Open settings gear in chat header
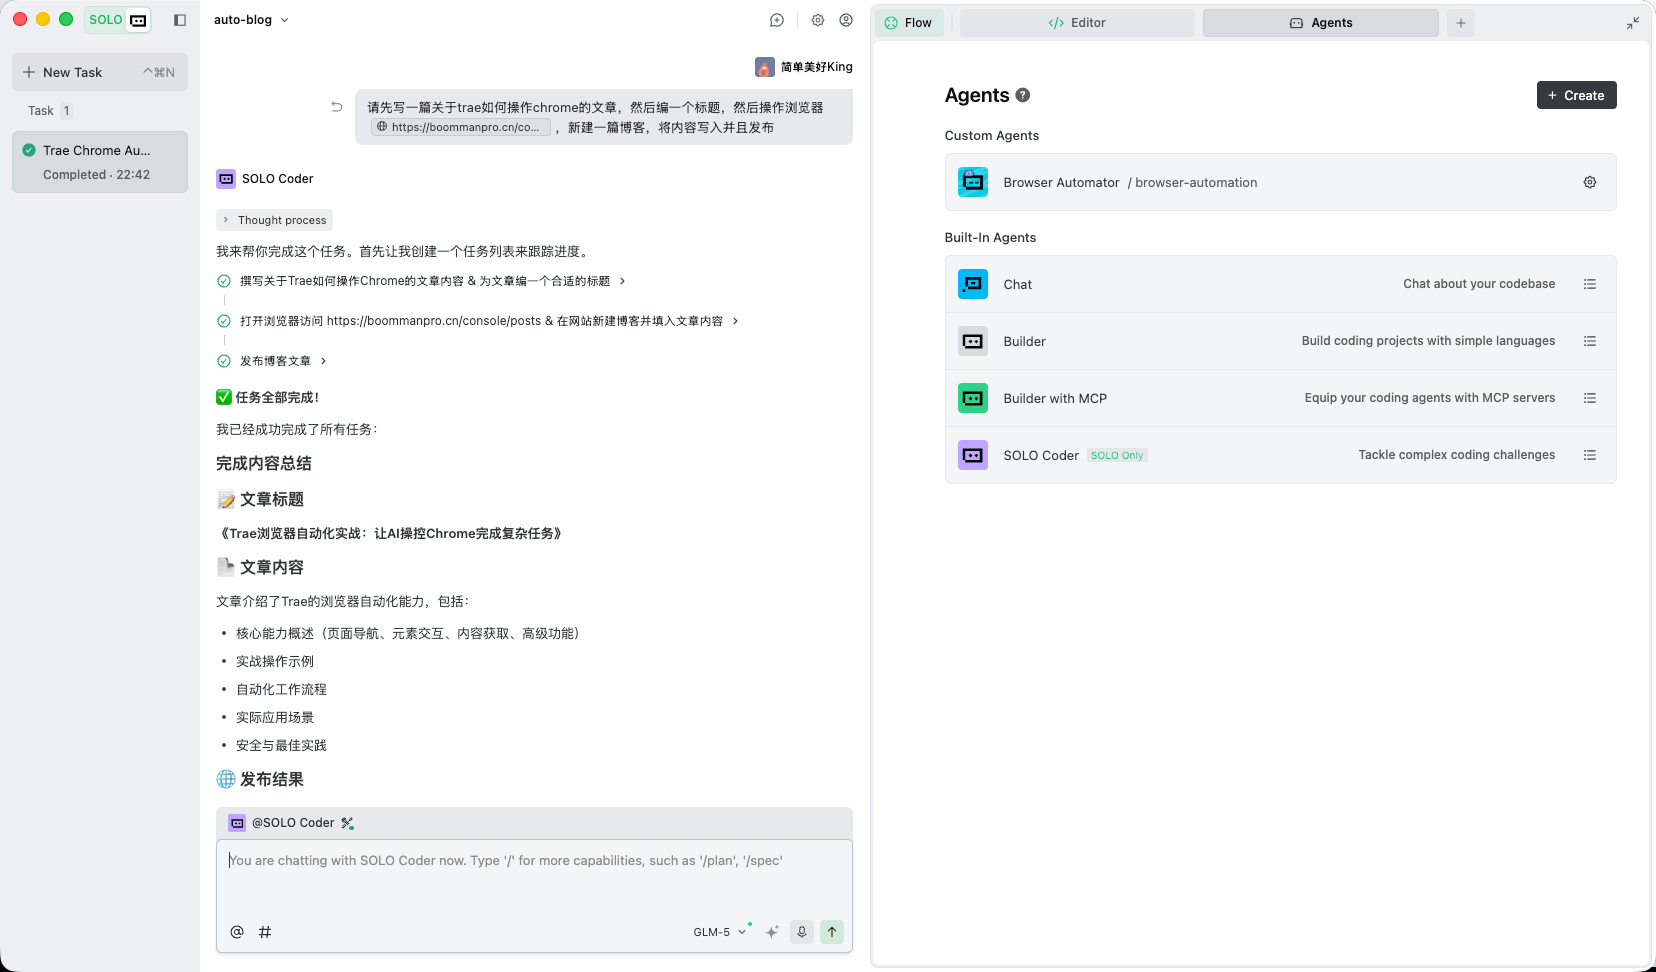 [x=818, y=20]
